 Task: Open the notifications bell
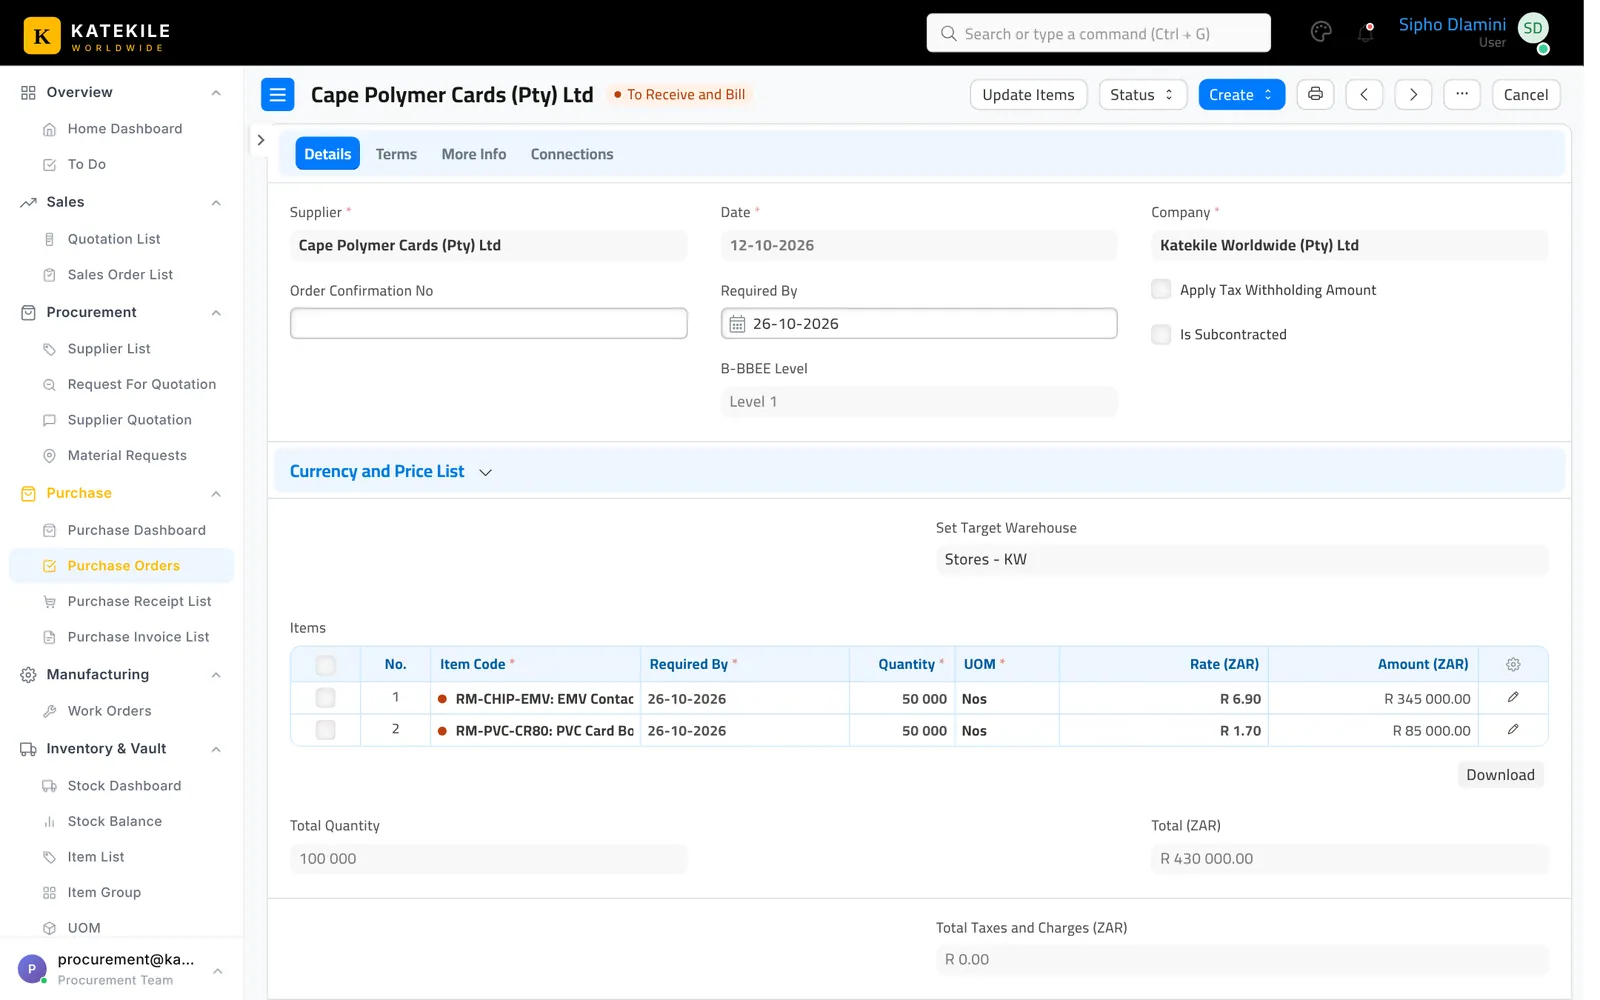click(x=1365, y=32)
